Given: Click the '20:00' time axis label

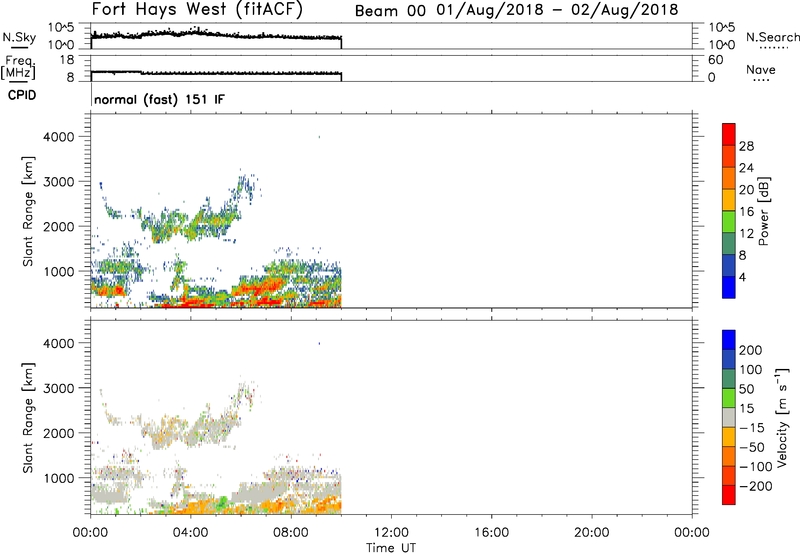Looking at the screenshot, I should pyautogui.click(x=592, y=533).
